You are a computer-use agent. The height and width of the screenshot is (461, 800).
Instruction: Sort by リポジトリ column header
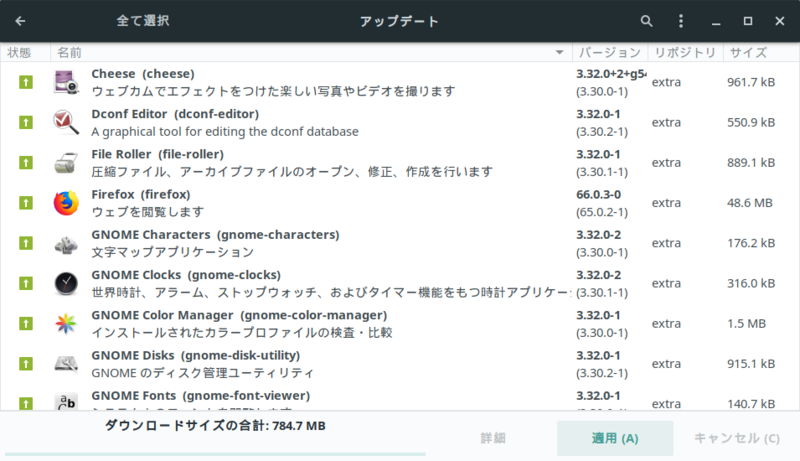pos(685,53)
